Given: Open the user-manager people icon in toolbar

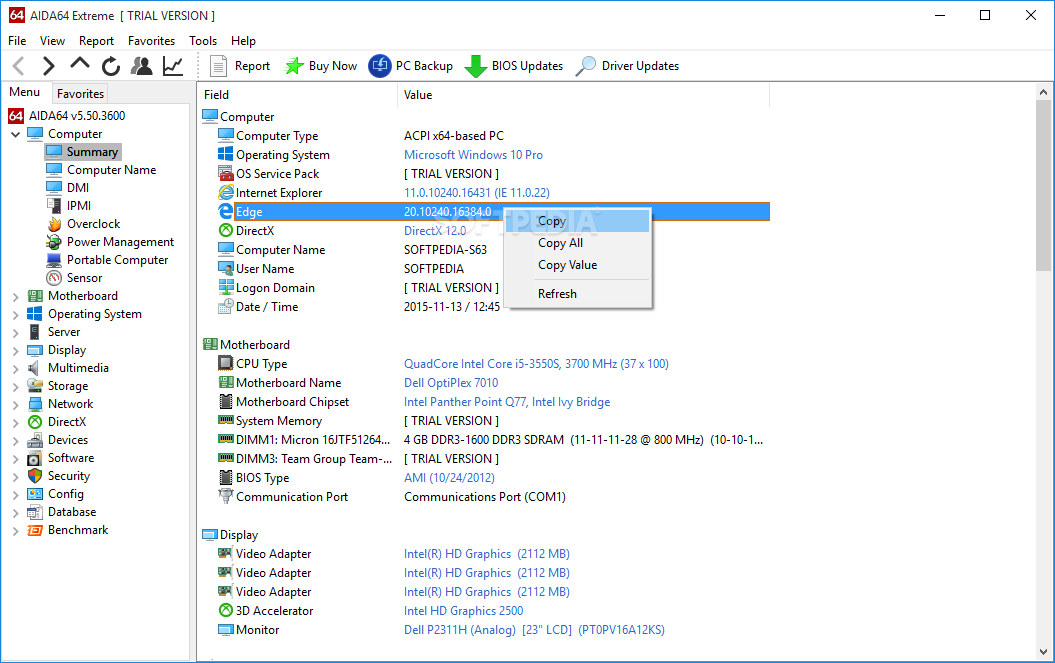Looking at the screenshot, I should [141, 66].
